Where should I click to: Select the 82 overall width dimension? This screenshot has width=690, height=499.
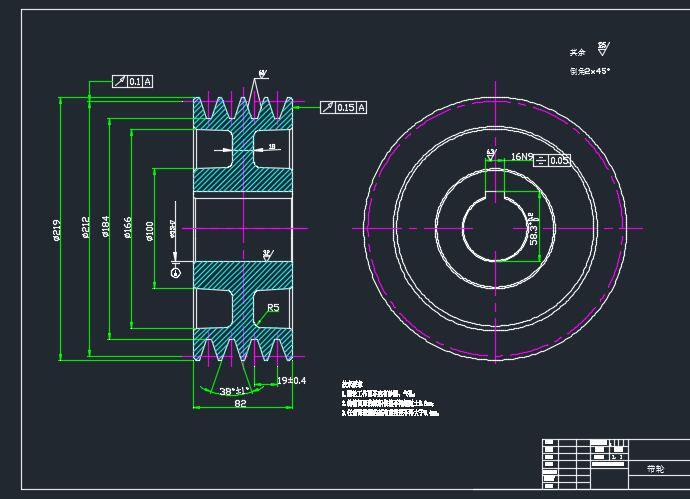tap(240, 403)
